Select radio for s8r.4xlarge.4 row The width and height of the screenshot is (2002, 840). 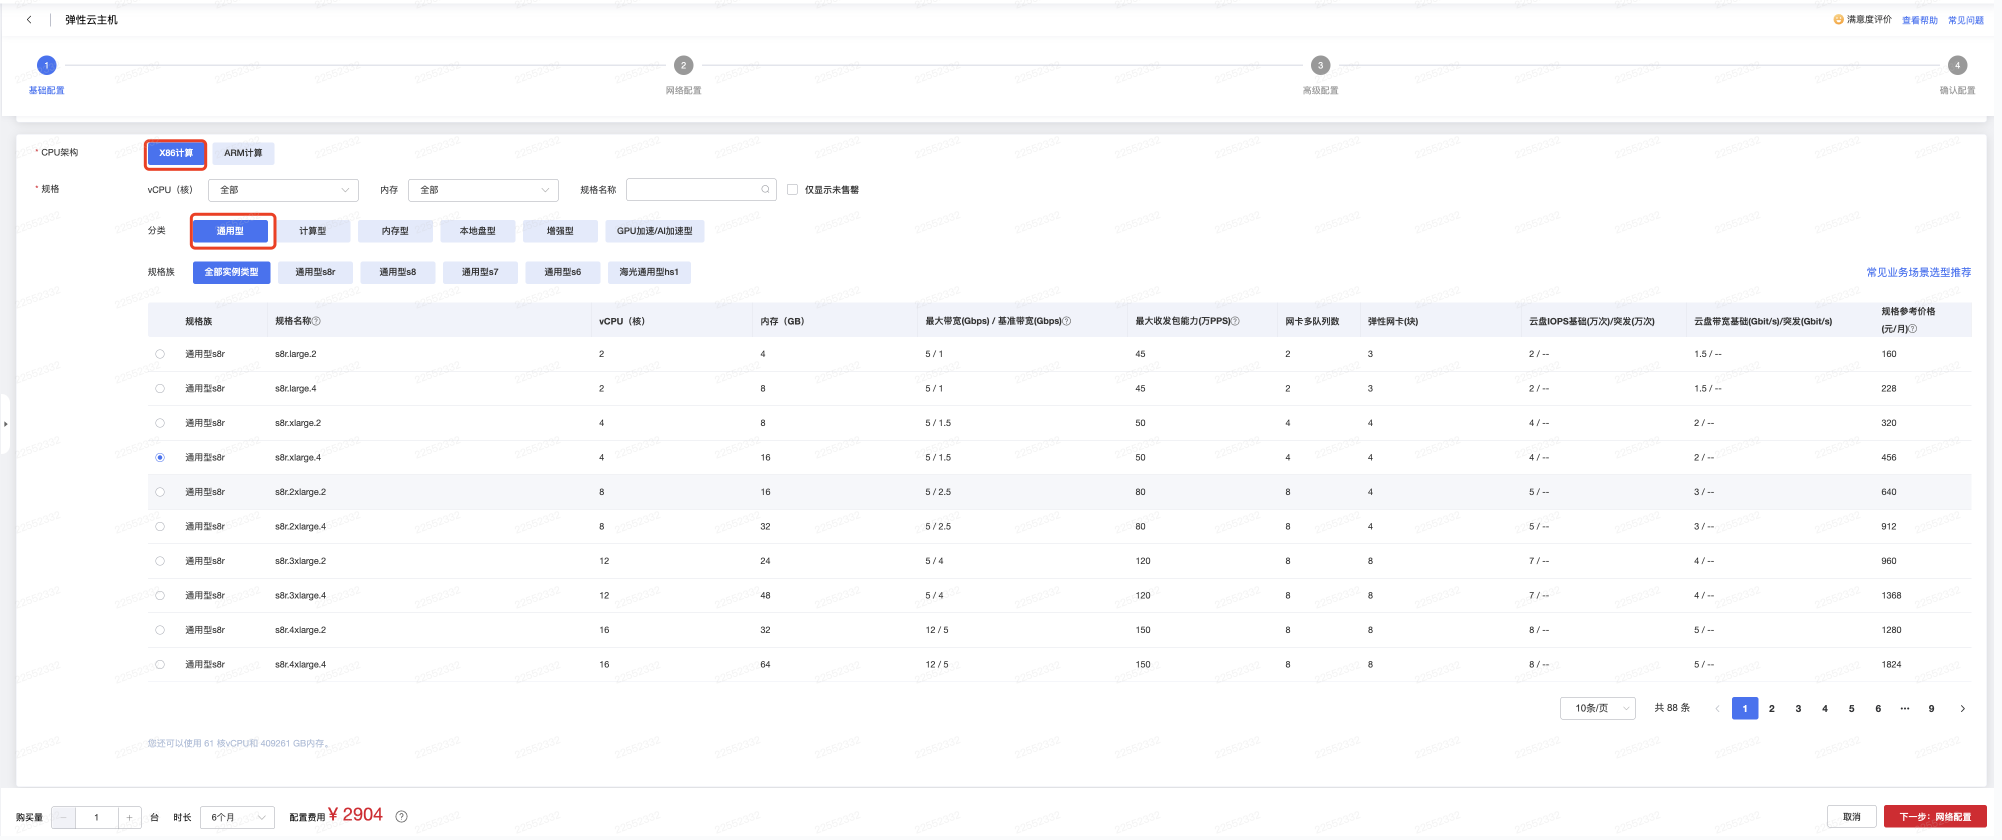(160, 664)
